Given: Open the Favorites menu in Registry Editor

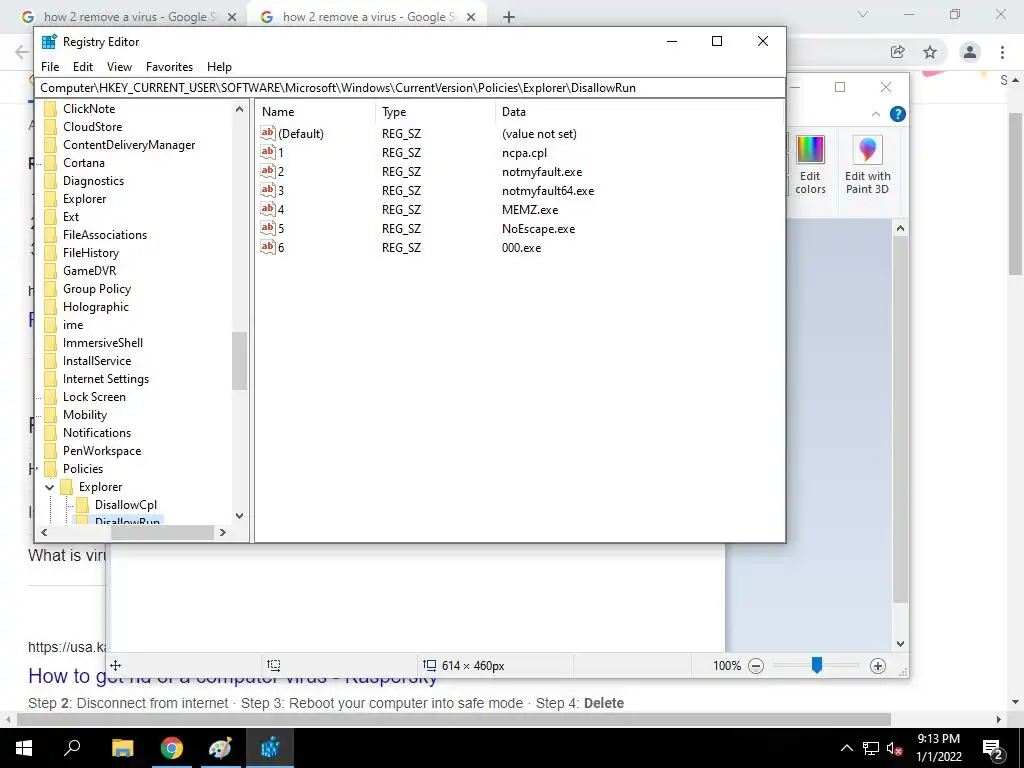Looking at the screenshot, I should click(169, 67).
